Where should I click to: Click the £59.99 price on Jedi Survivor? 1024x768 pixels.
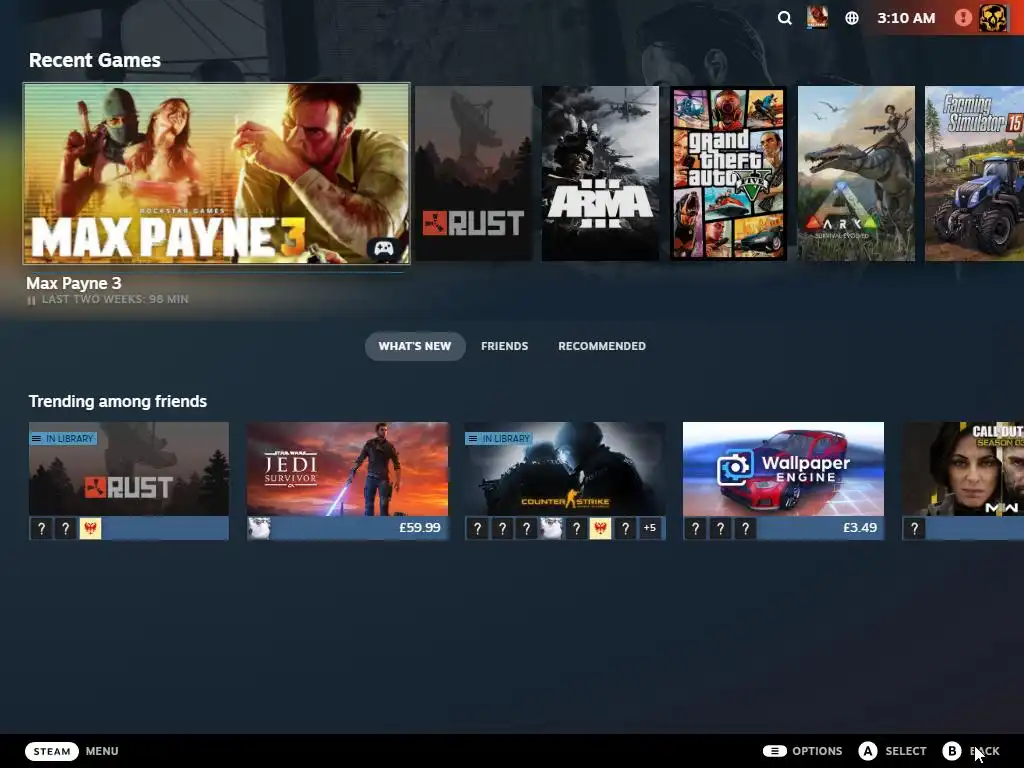tap(419, 528)
